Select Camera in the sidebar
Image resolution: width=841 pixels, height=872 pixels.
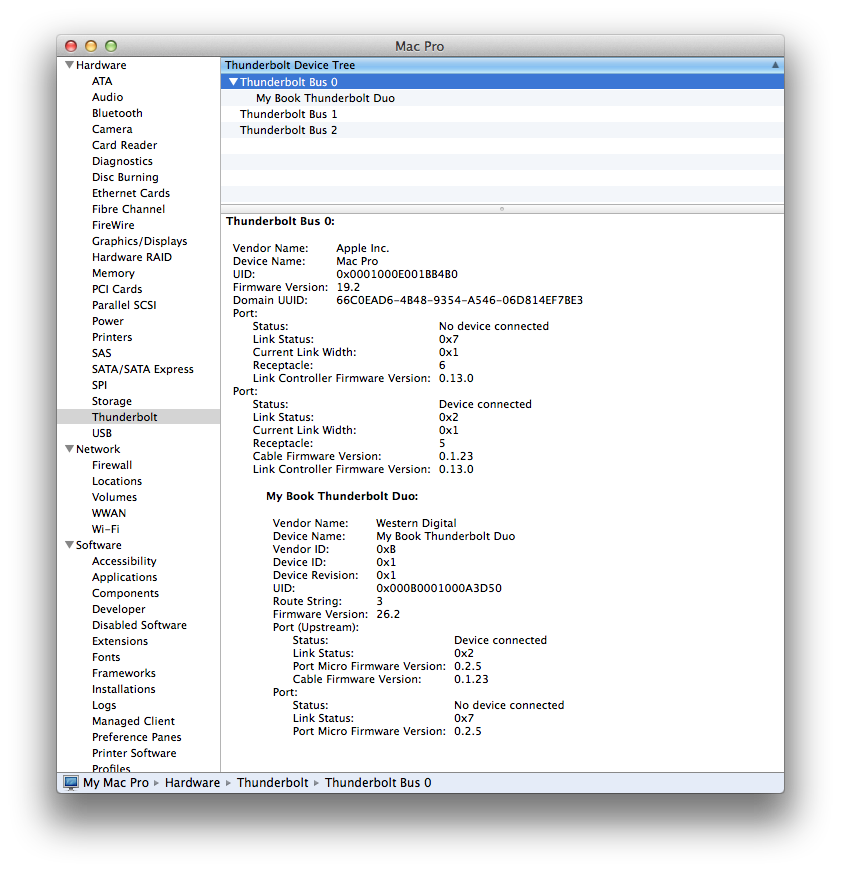pos(112,129)
